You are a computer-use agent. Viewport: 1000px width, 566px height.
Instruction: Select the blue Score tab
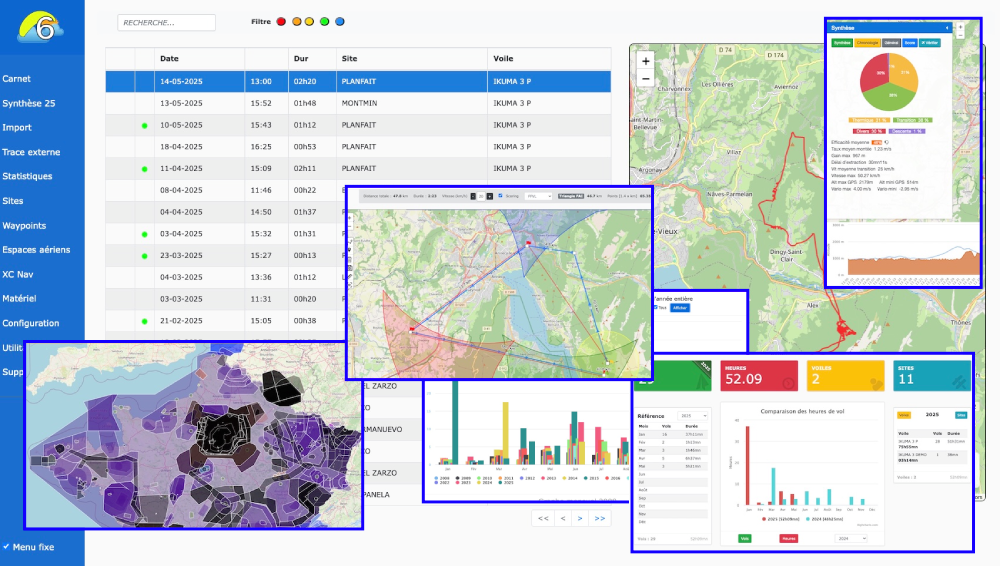point(910,43)
